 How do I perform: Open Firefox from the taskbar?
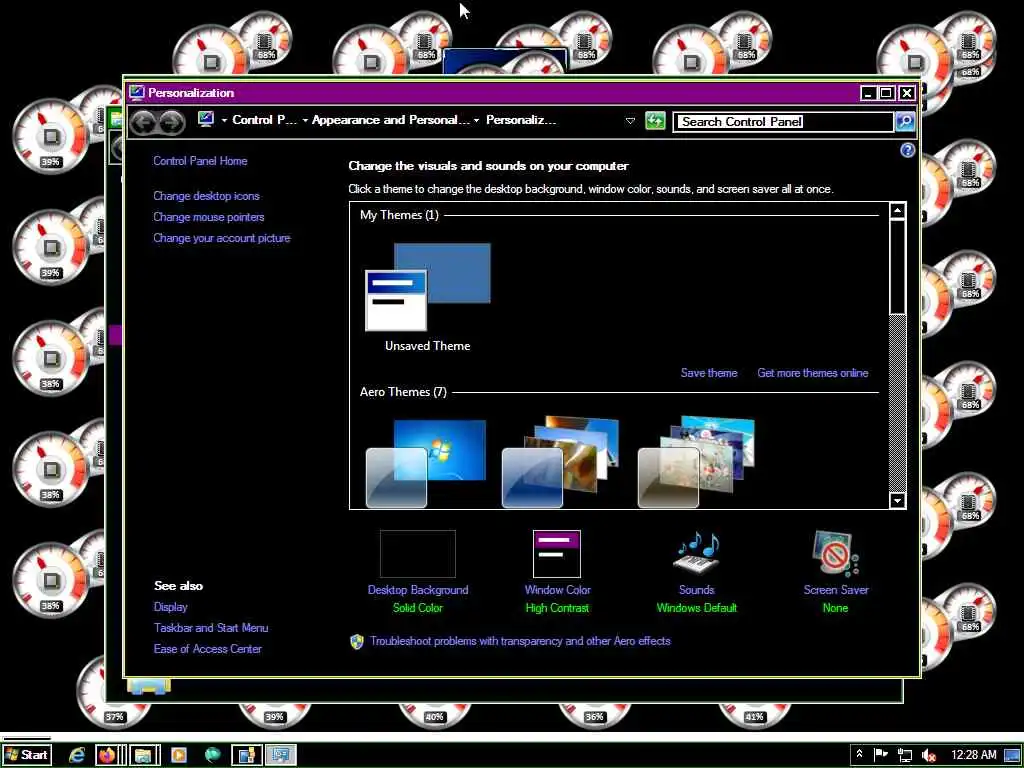pos(107,755)
